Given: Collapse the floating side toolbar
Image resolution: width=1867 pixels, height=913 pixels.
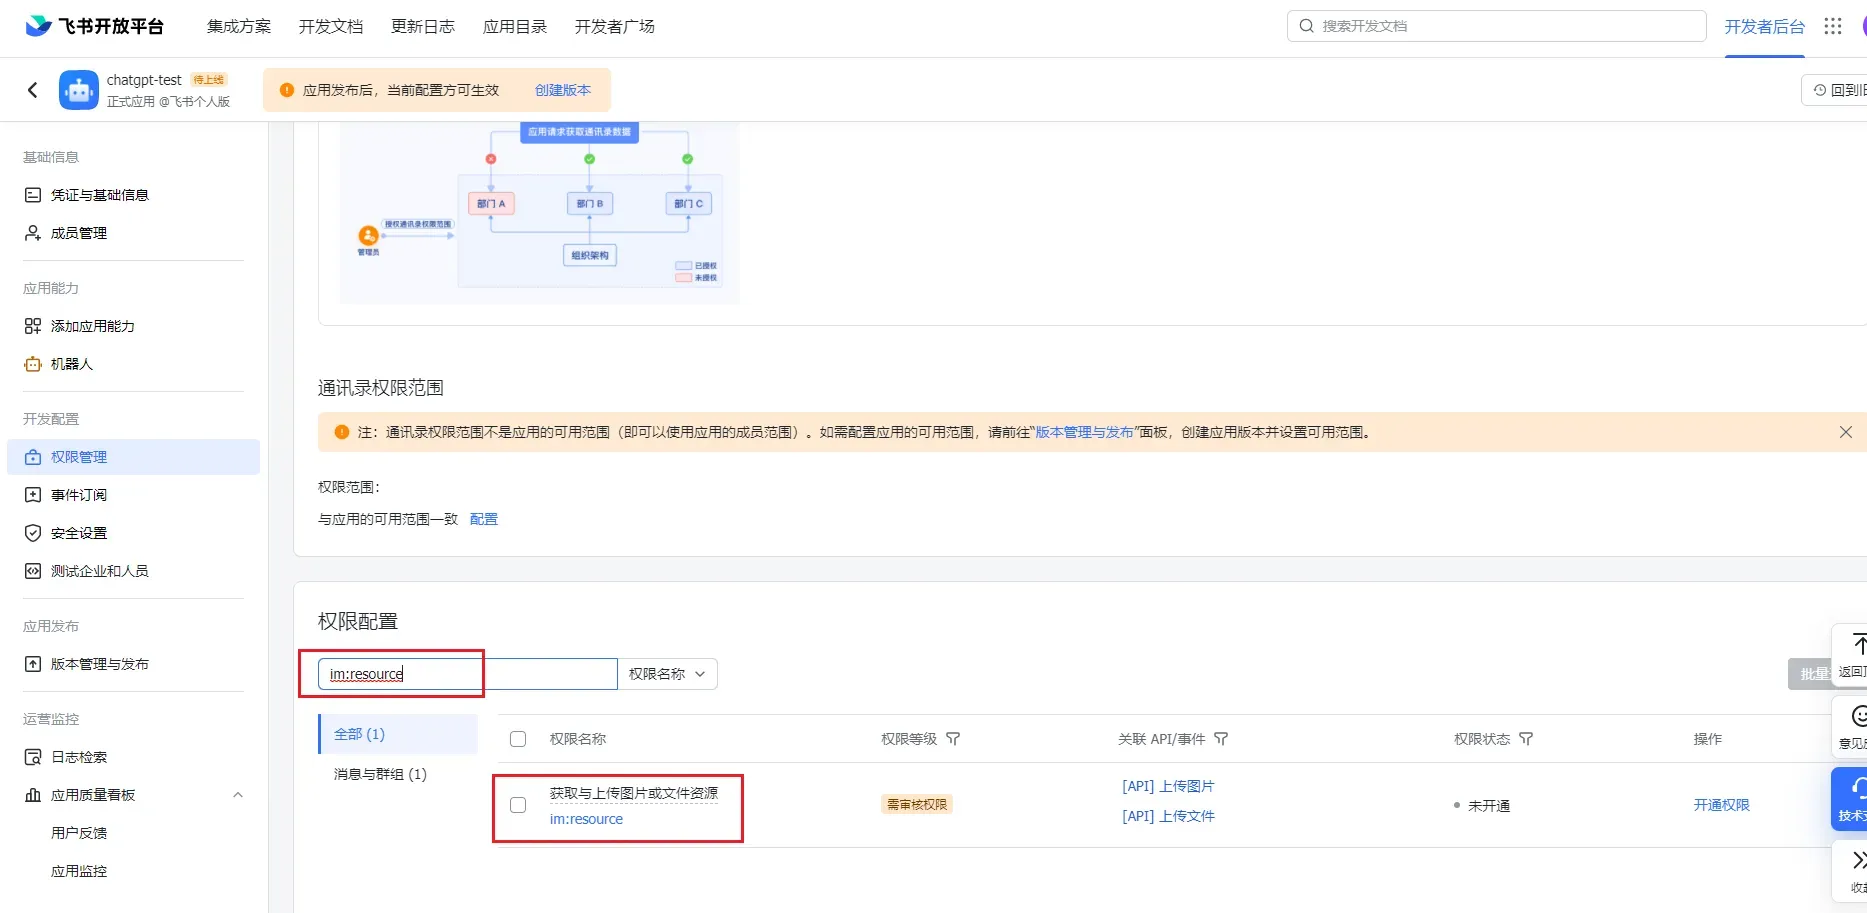Looking at the screenshot, I should point(1851,870).
